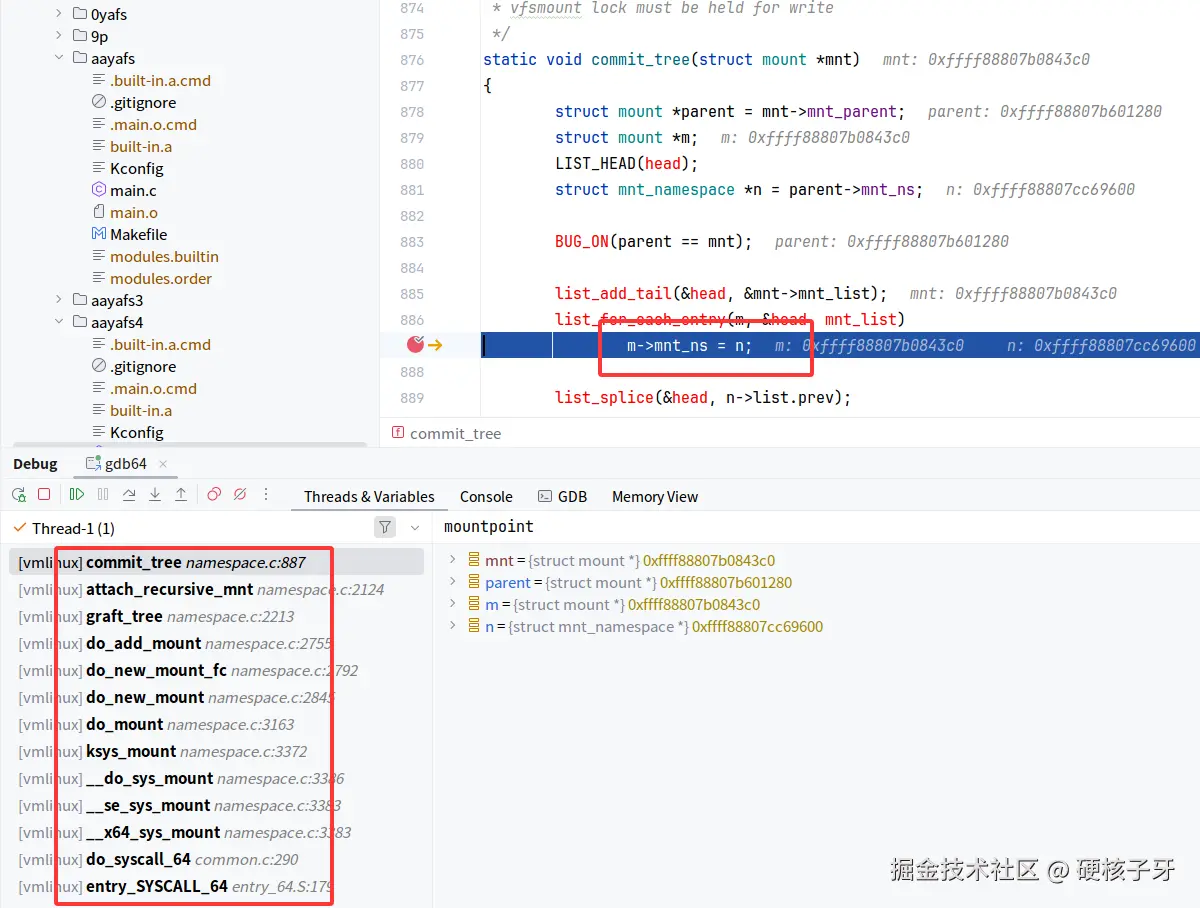Screen dimensions: 1200x908
Task: Open thread selector dropdown arrow
Action: click(x=415, y=527)
